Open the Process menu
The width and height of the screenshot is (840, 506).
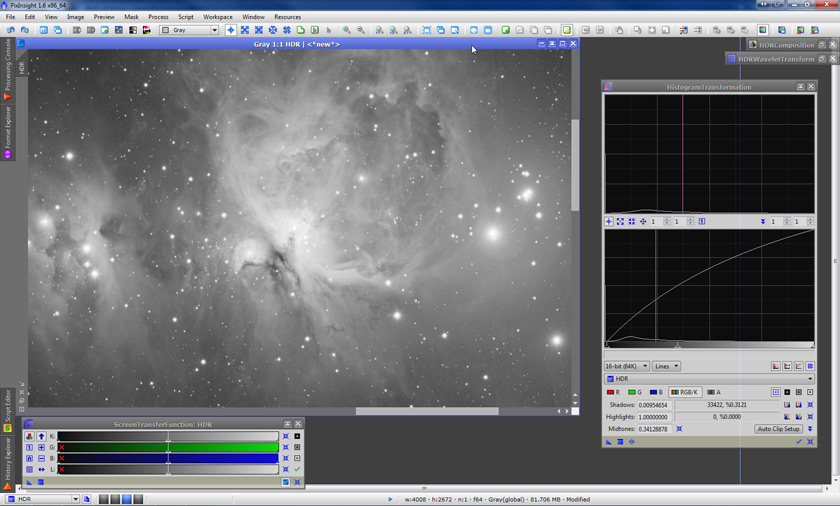tap(158, 17)
